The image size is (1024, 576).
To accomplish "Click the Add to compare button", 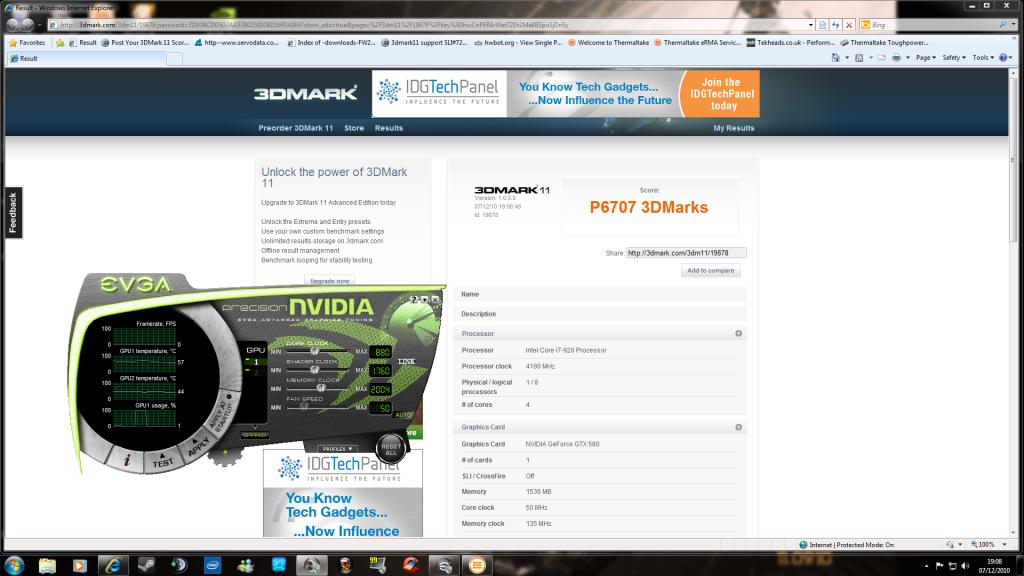I will 711,271.
